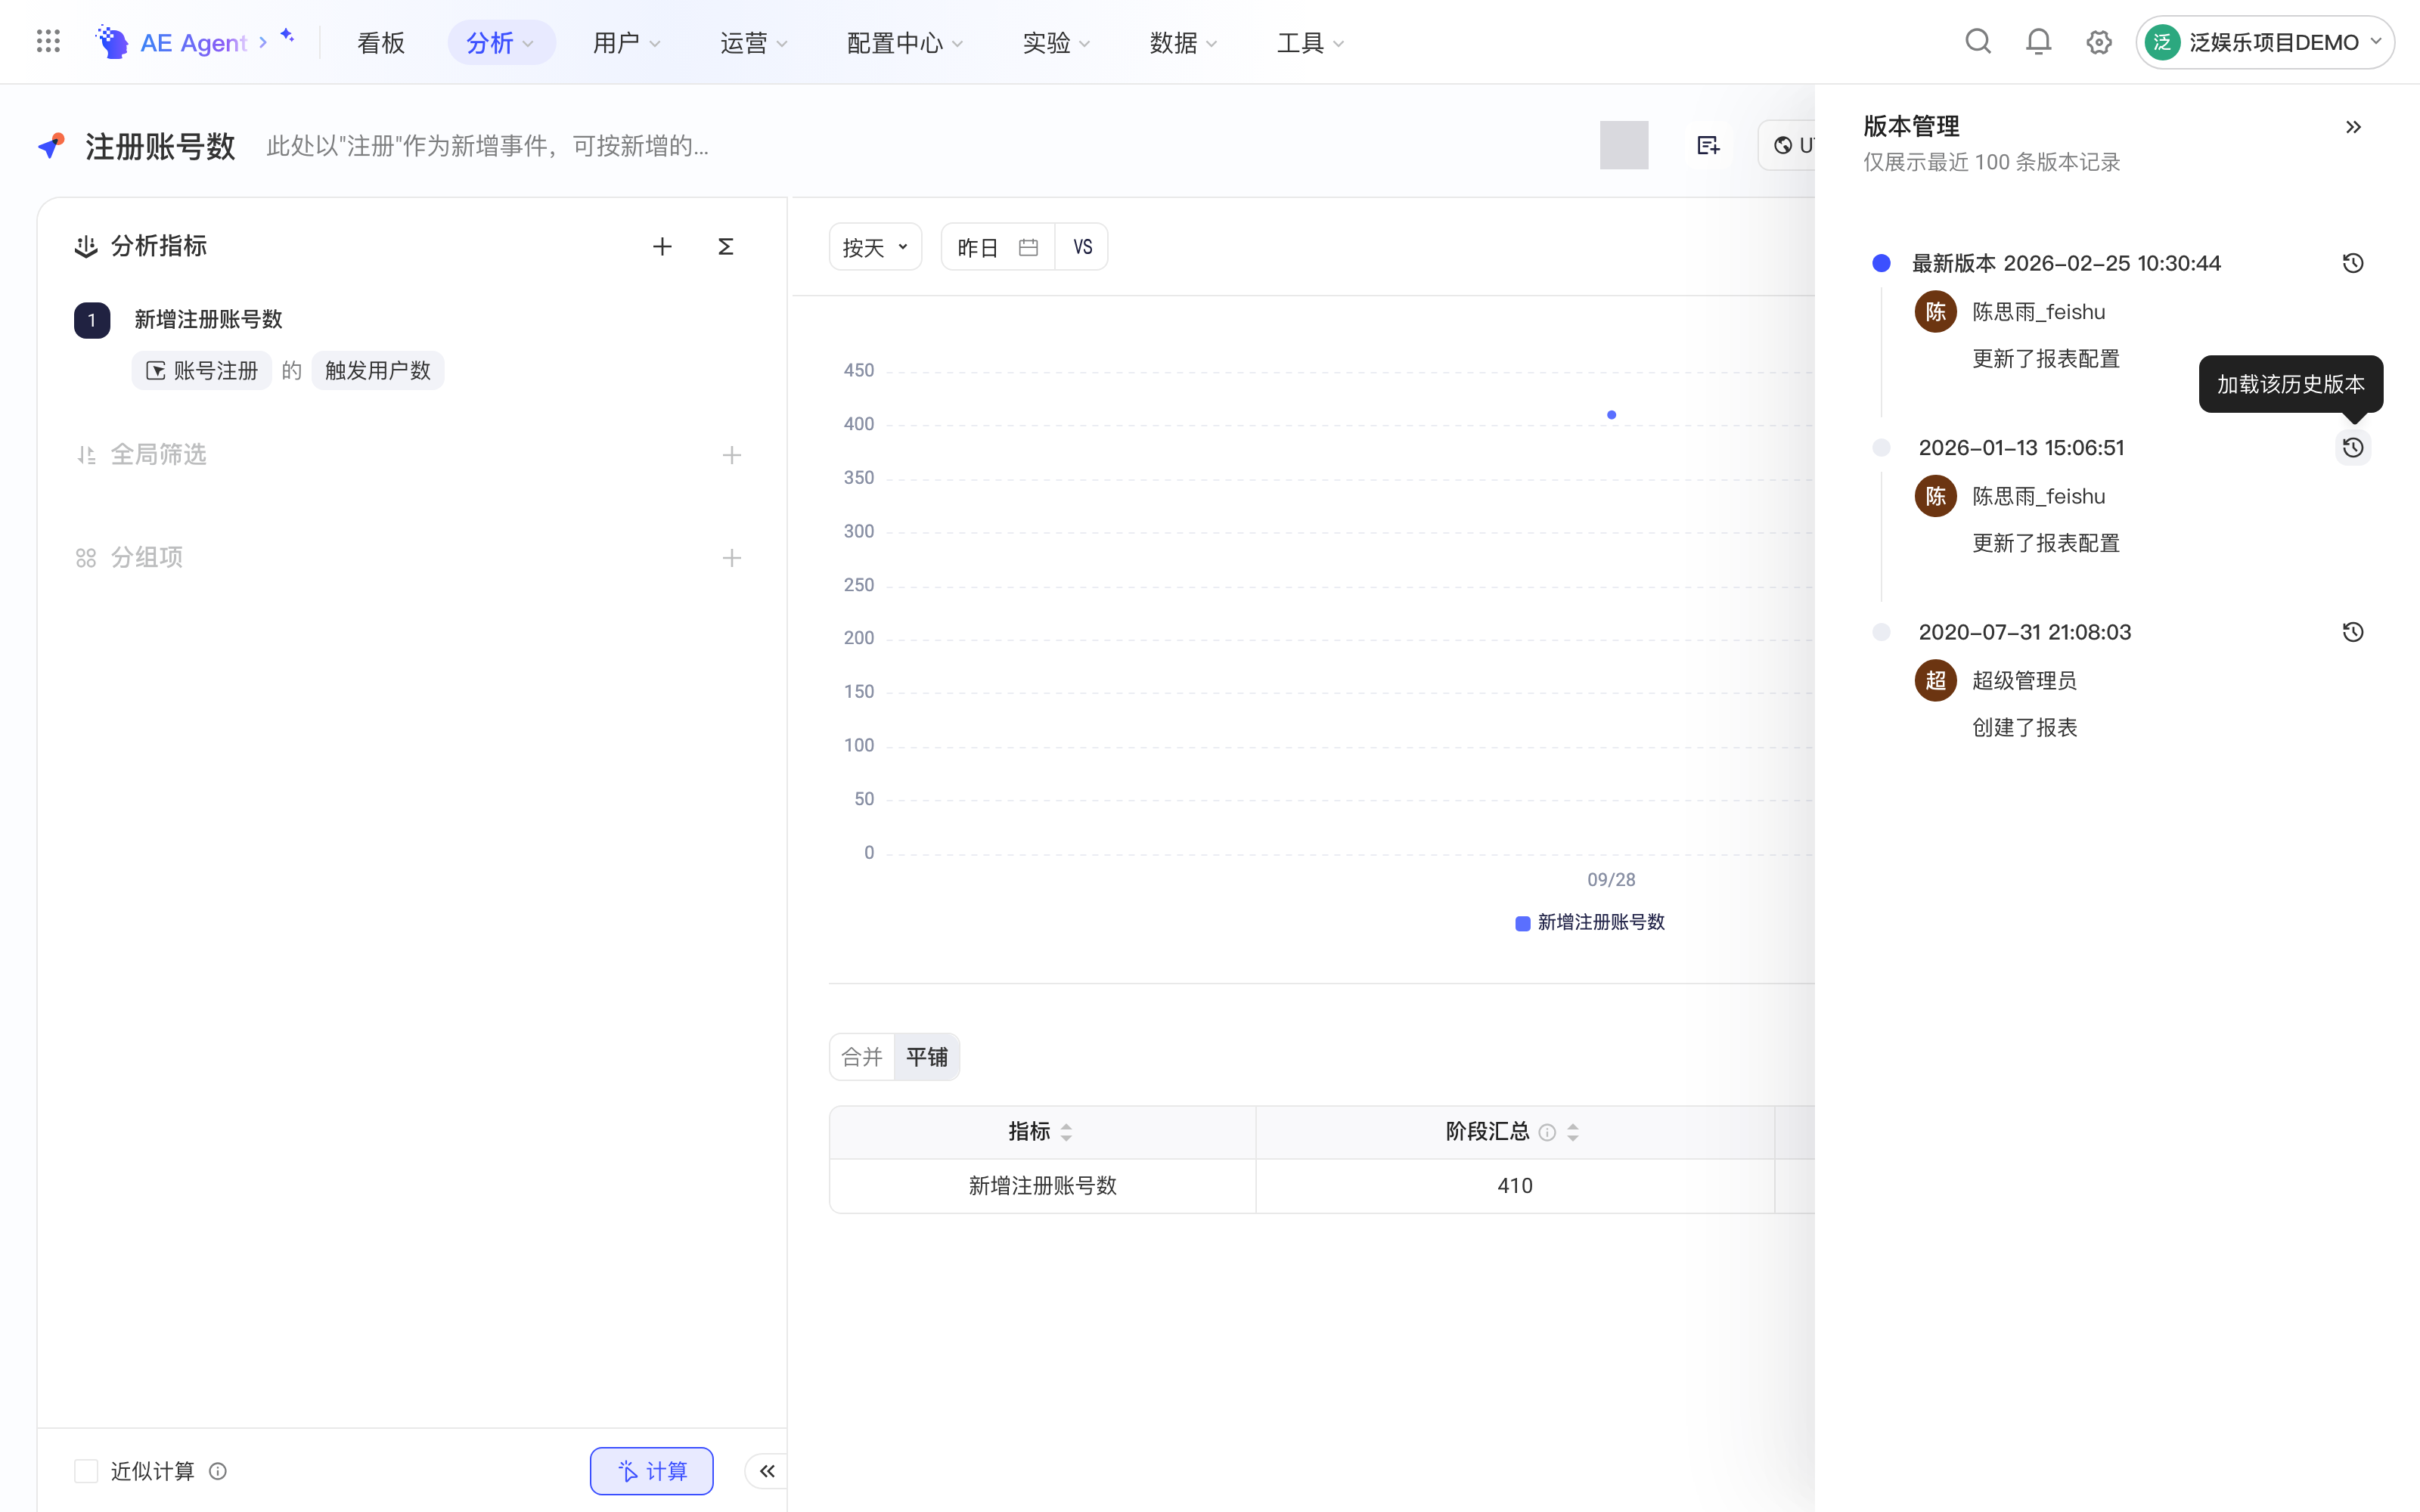The image size is (2420, 1512).
Task: Show stage summary info icon
Action: click(1547, 1132)
